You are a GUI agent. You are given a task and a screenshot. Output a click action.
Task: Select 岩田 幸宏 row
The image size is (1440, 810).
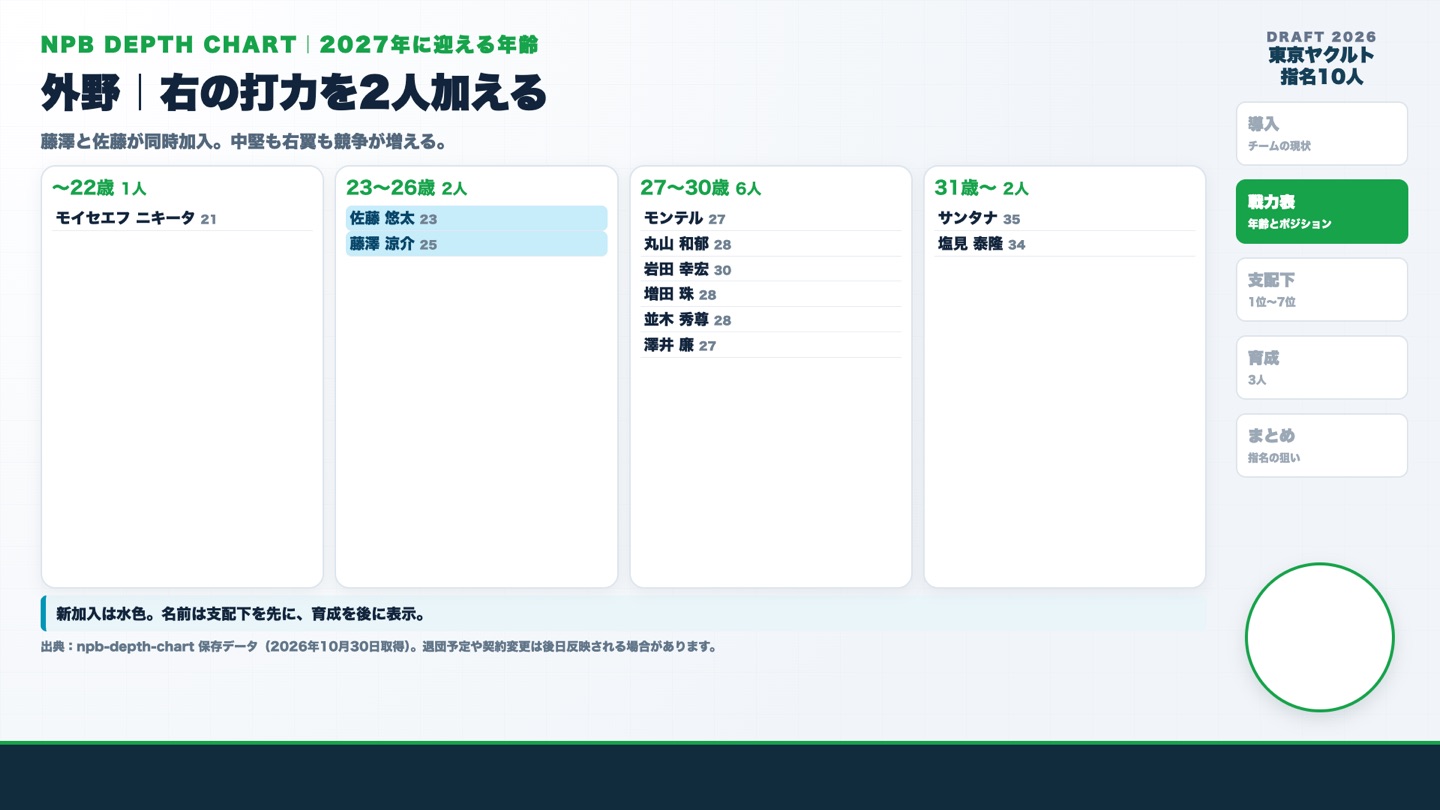[770, 269]
